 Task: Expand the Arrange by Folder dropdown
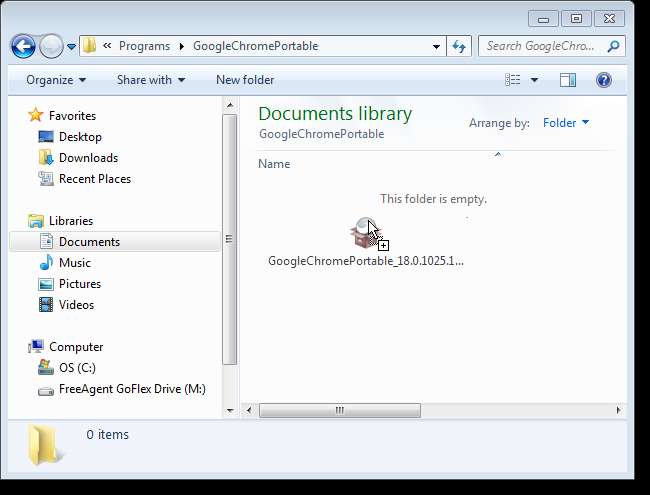(x=566, y=123)
